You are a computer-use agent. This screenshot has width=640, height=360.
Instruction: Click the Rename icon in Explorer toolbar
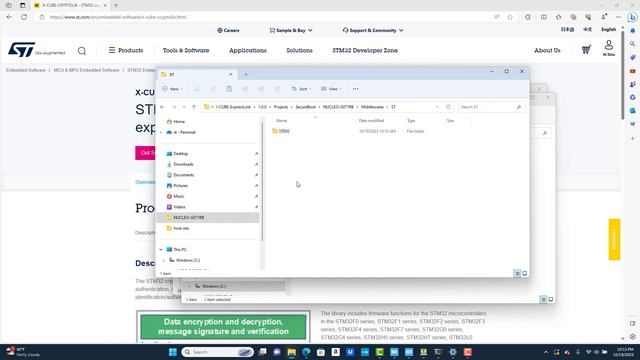(245, 89)
